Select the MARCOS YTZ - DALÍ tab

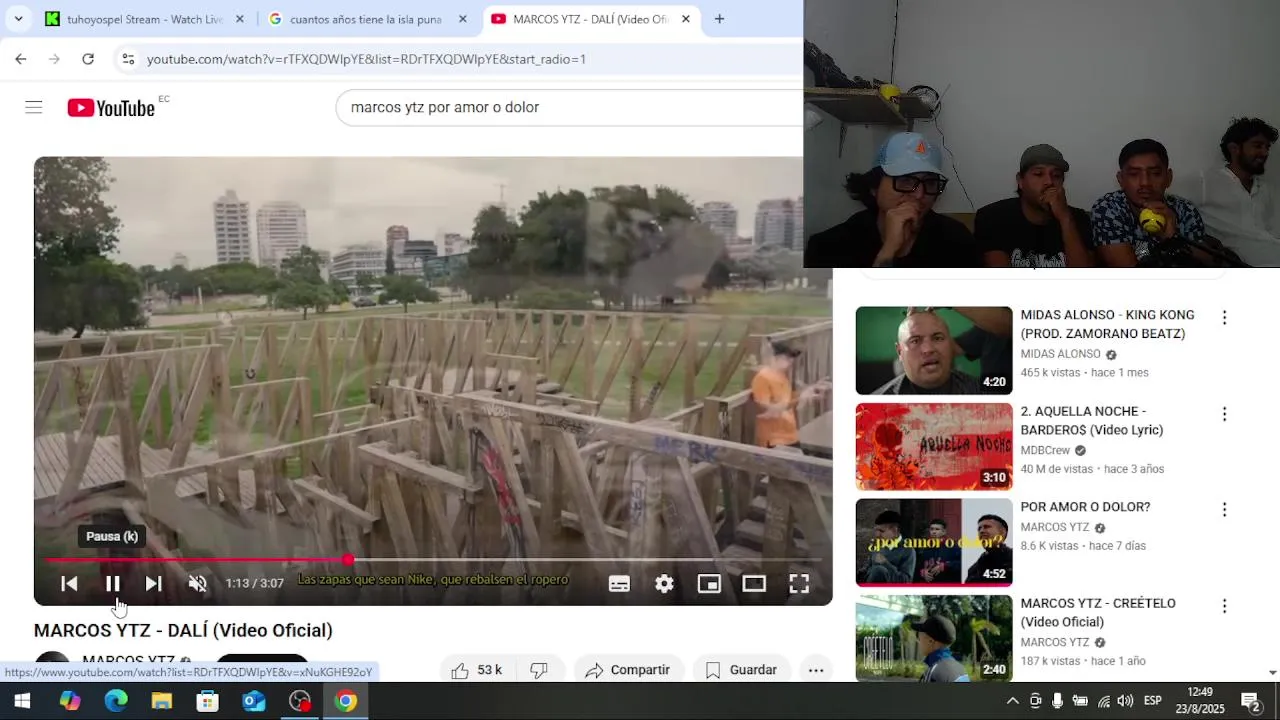point(590,19)
